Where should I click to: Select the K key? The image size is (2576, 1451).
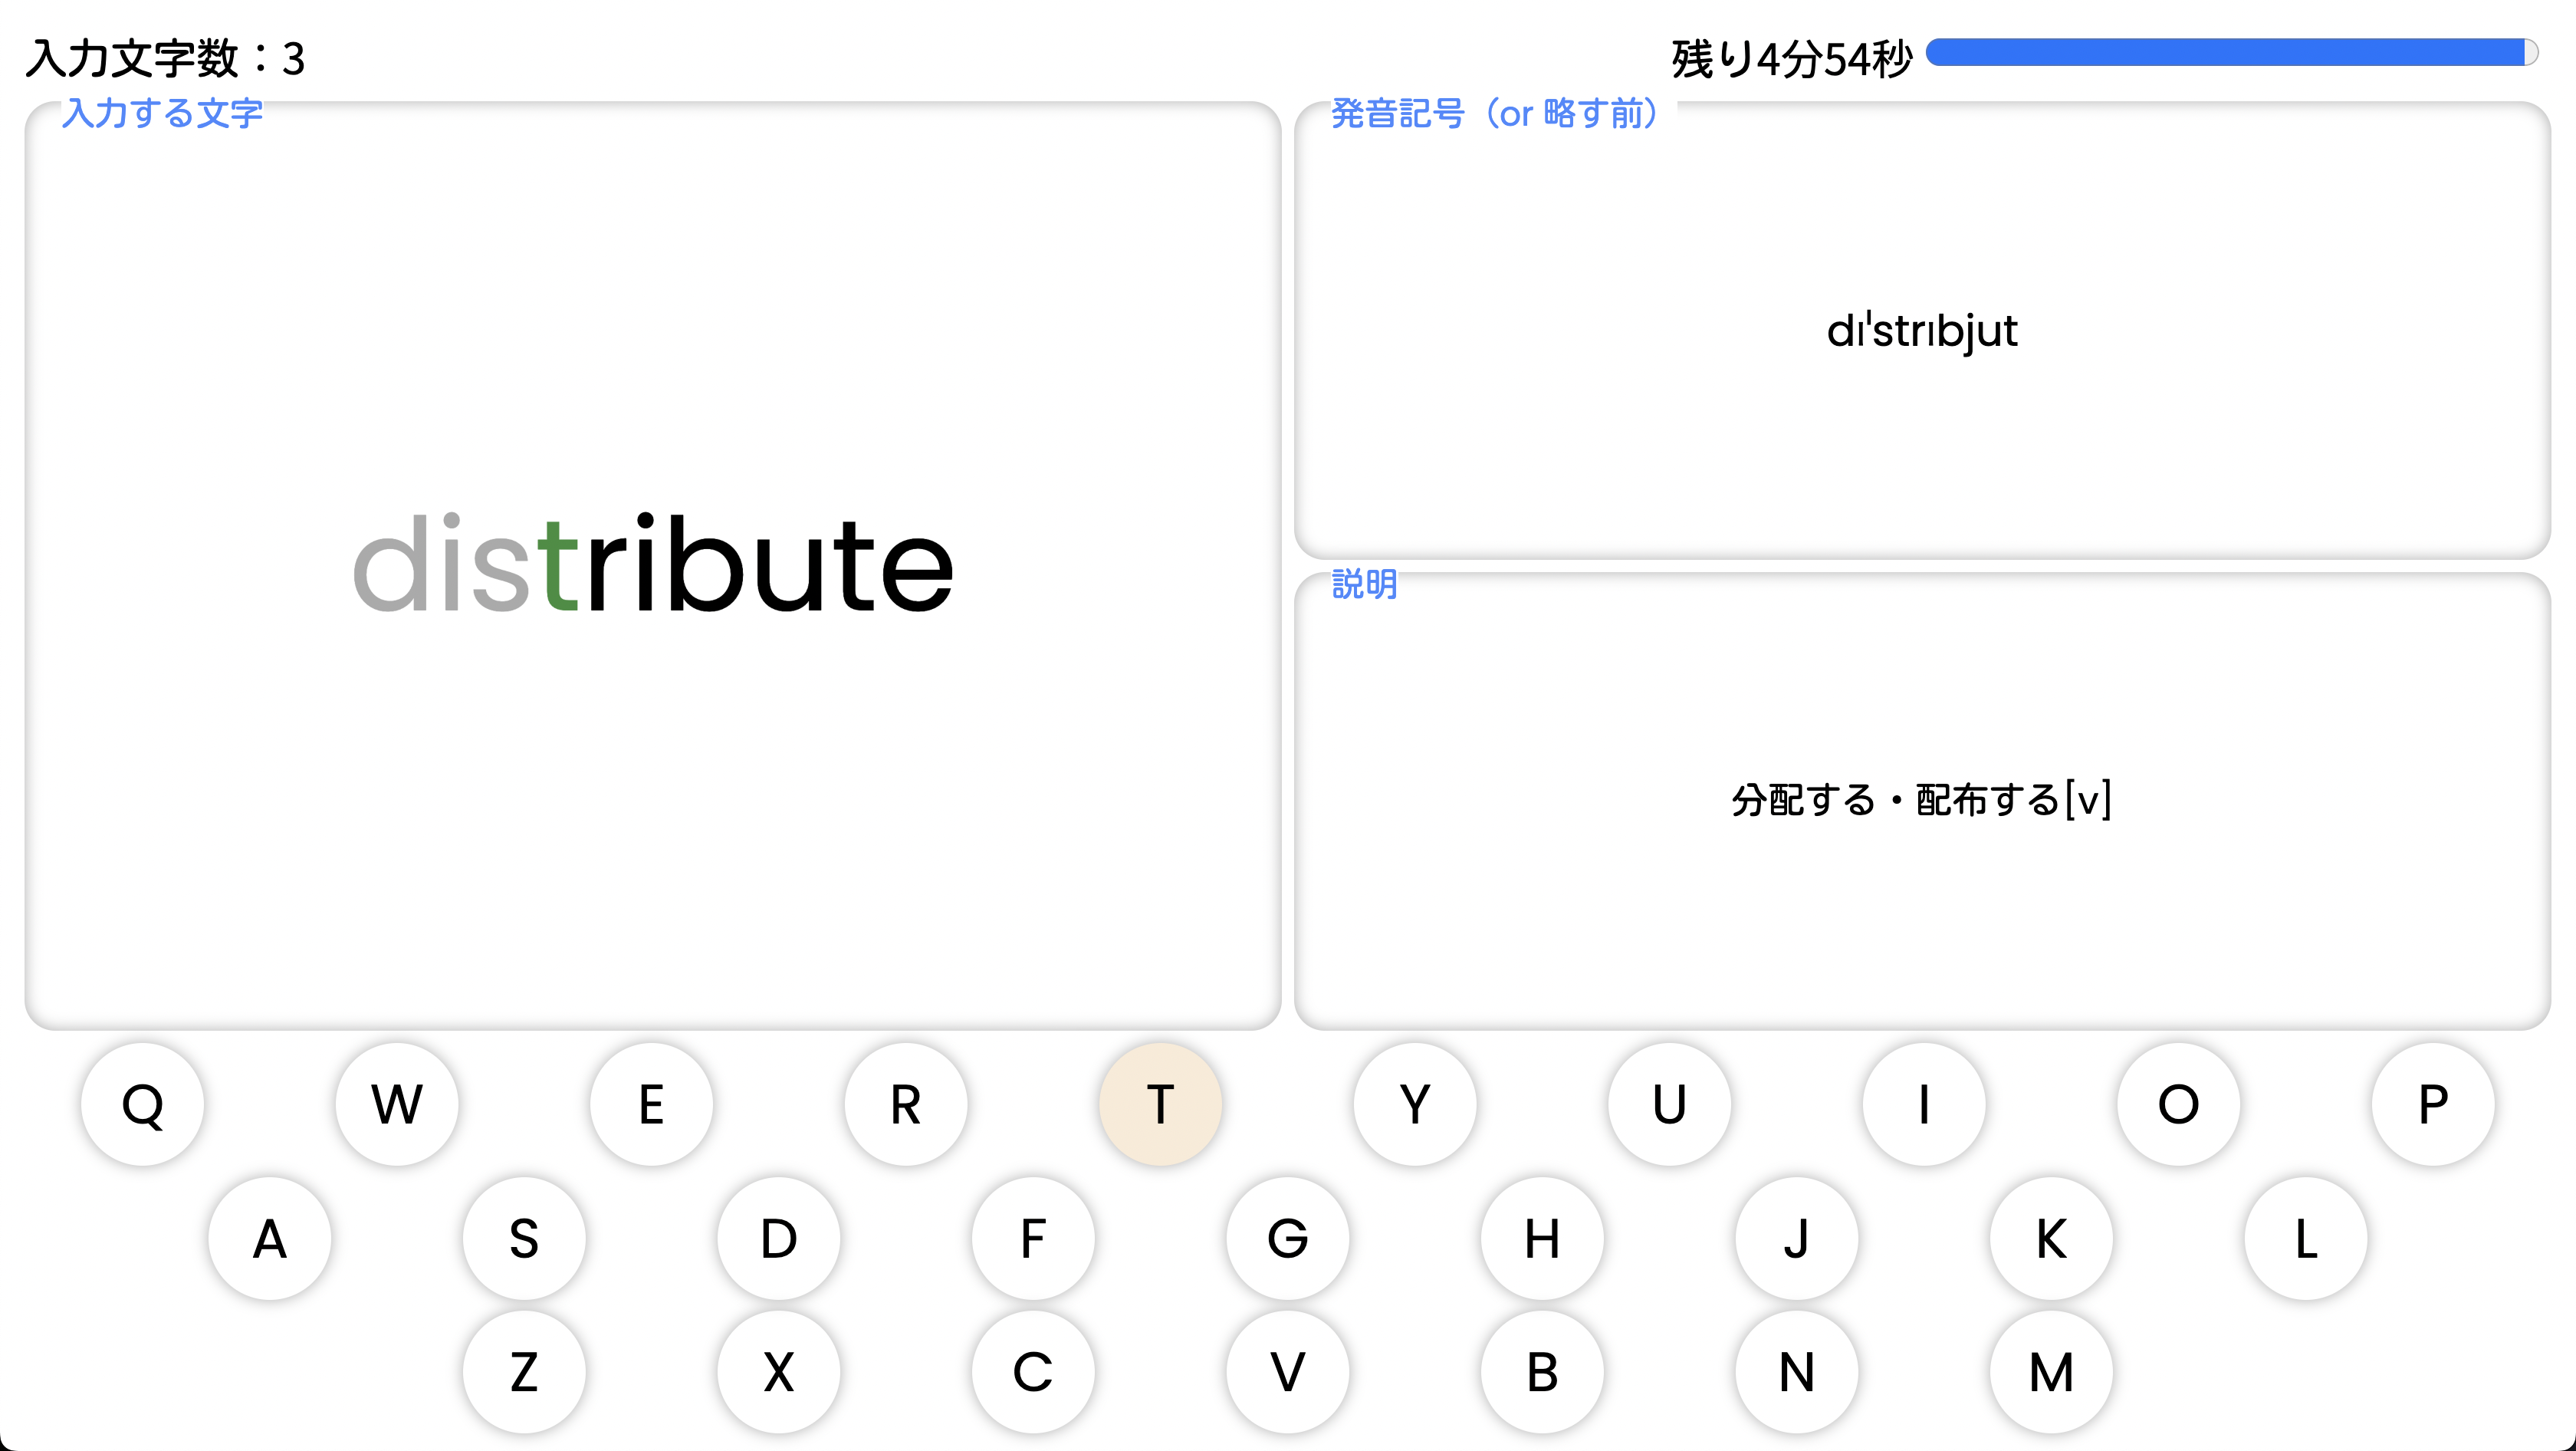[2051, 1238]
